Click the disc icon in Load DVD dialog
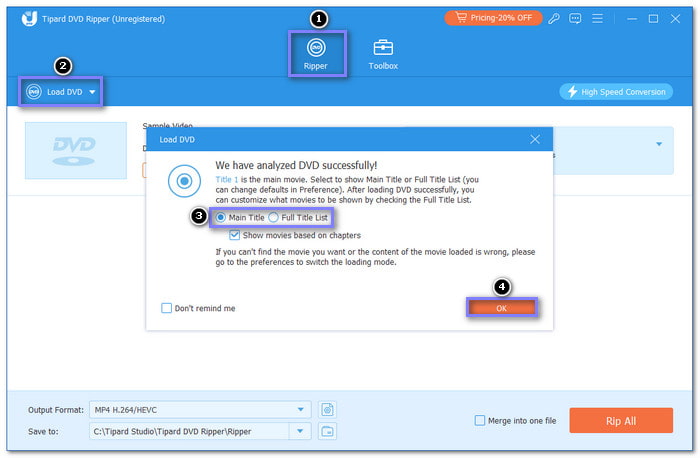The width and height of the screenshot is (700, 458). click(x=184, y=181)
